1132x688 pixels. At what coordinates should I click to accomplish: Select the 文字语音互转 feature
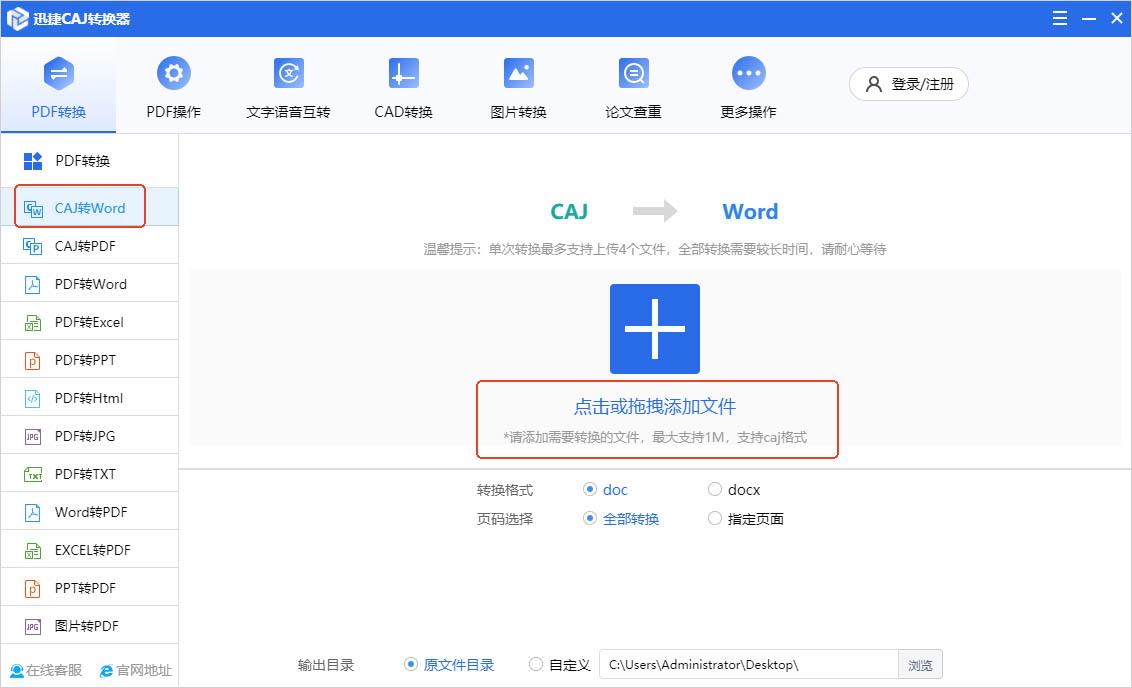(287, 85)
